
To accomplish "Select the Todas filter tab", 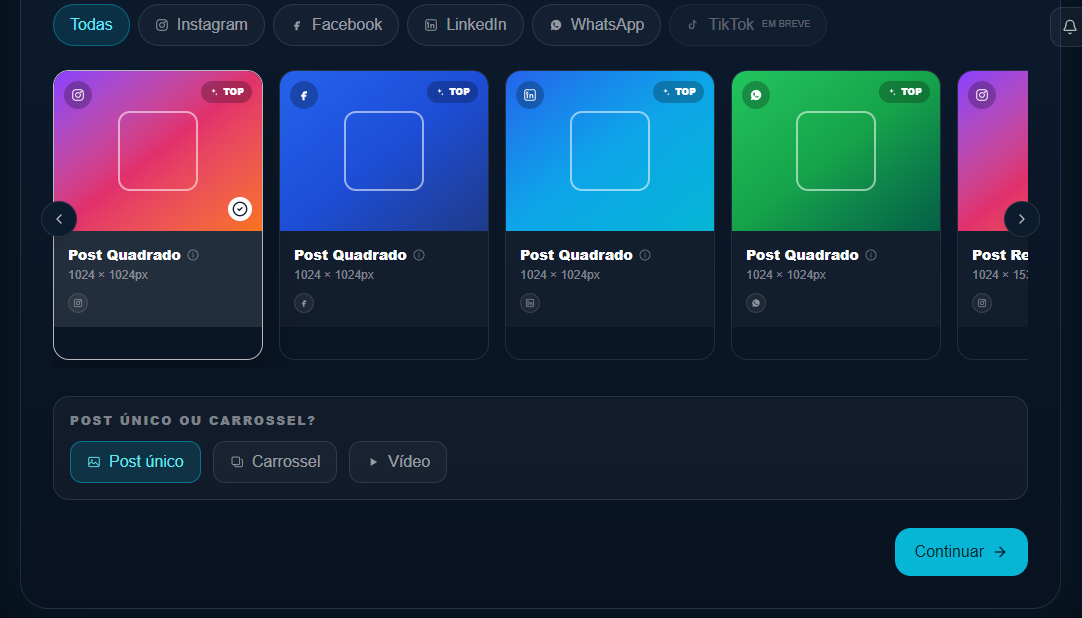I will (91, 25).
